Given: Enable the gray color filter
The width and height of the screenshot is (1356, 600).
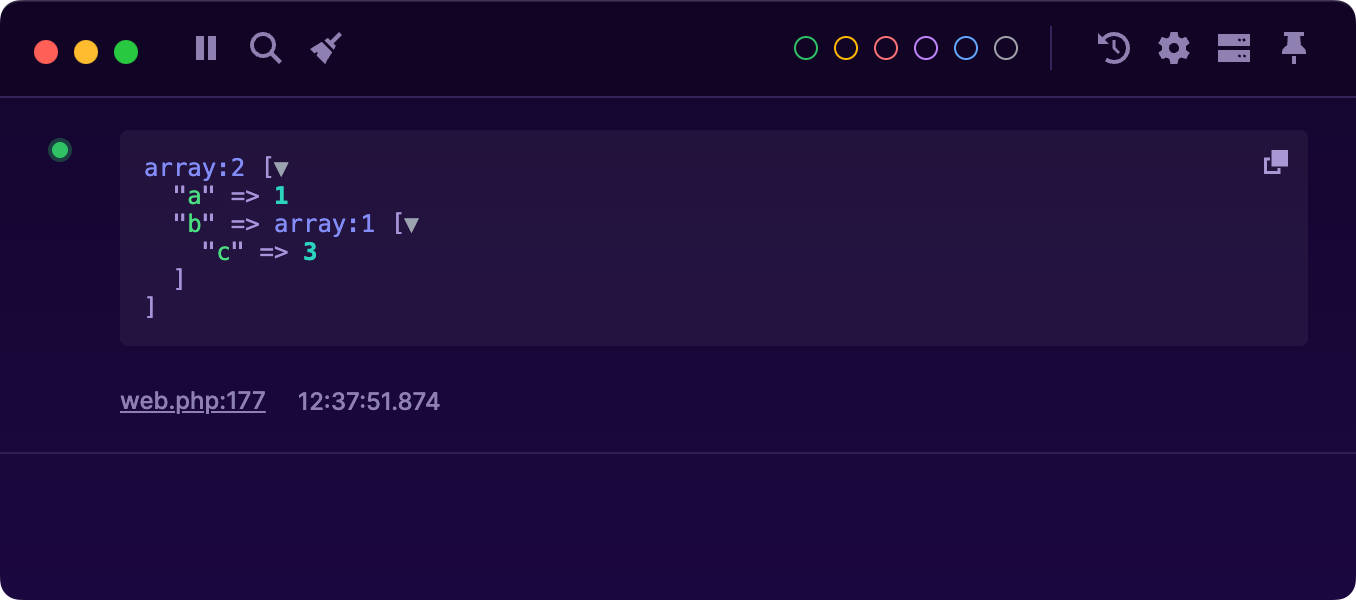Looking at the screenshot, I should point(1005,47).
